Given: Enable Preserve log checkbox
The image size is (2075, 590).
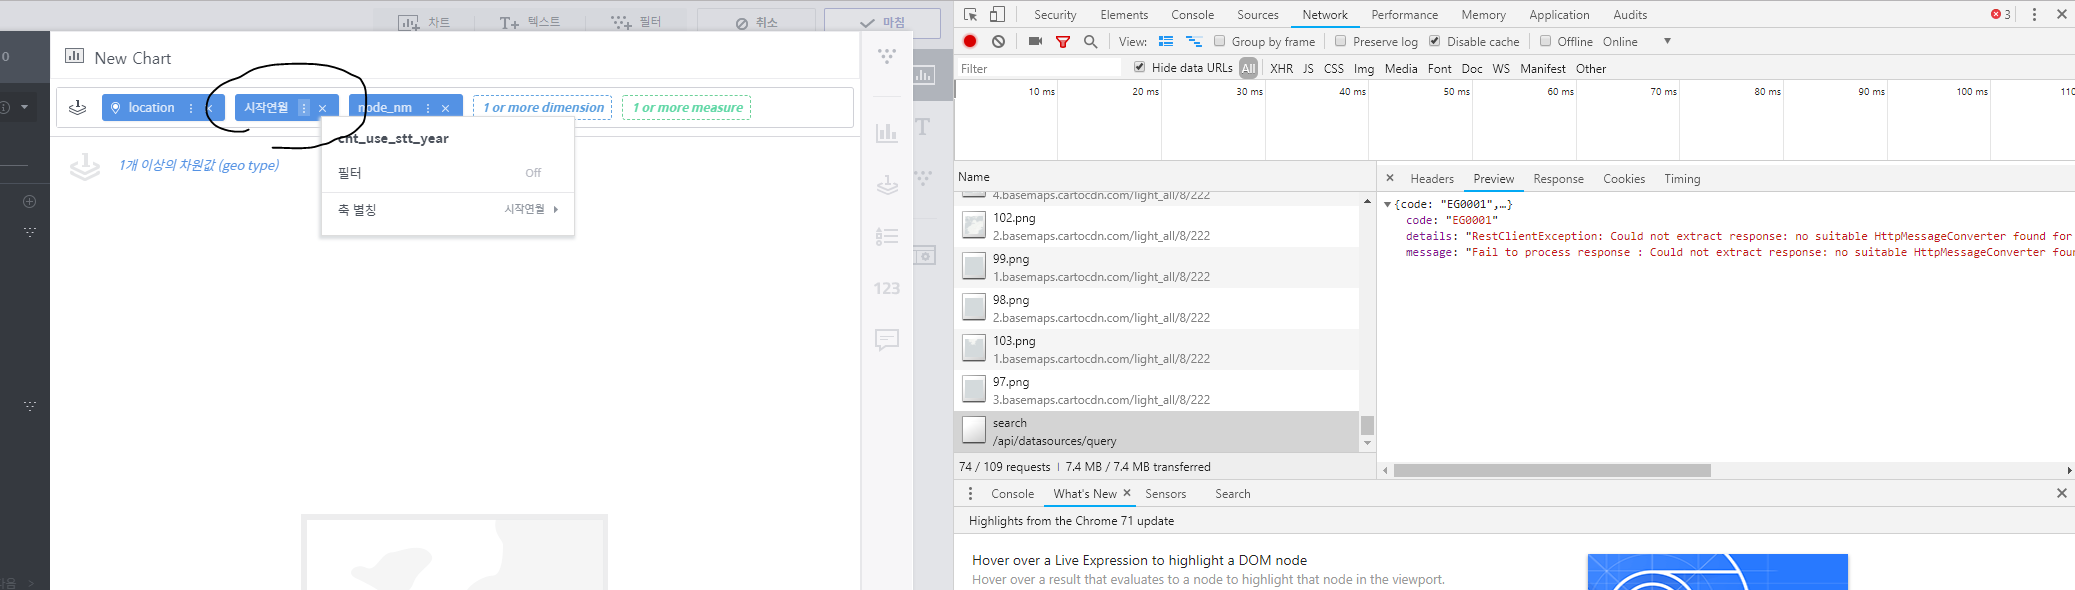Looking at the screenshot, I should click(1341, 41).
